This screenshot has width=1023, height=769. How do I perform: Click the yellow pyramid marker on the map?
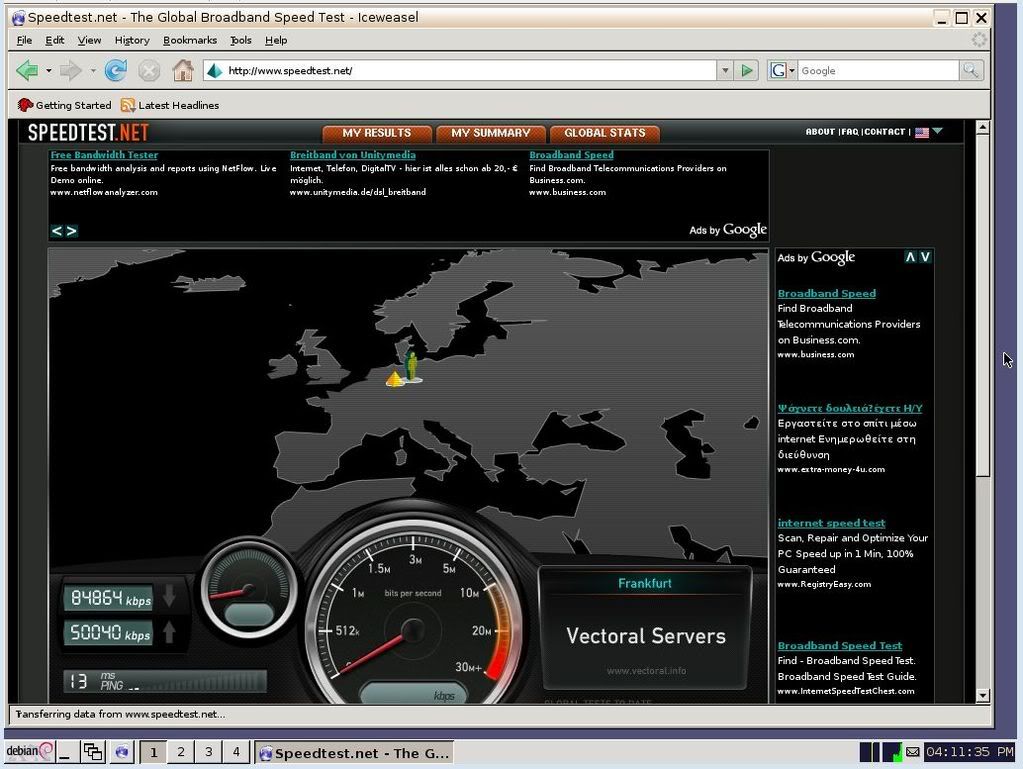395,378
